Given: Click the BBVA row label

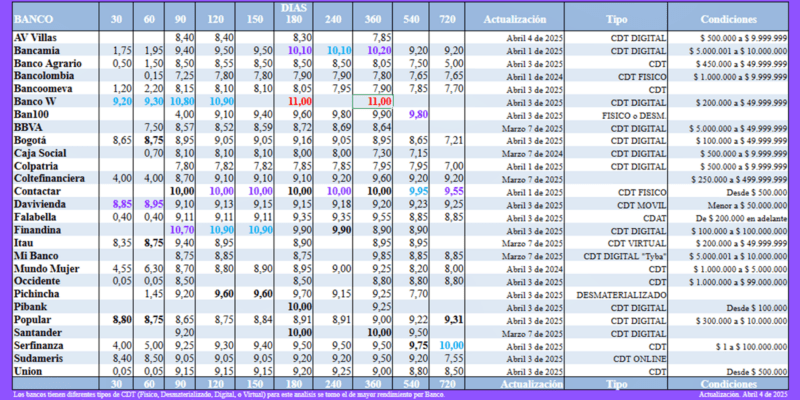Looking at the screenshot, I should click(x=28, y=128).
